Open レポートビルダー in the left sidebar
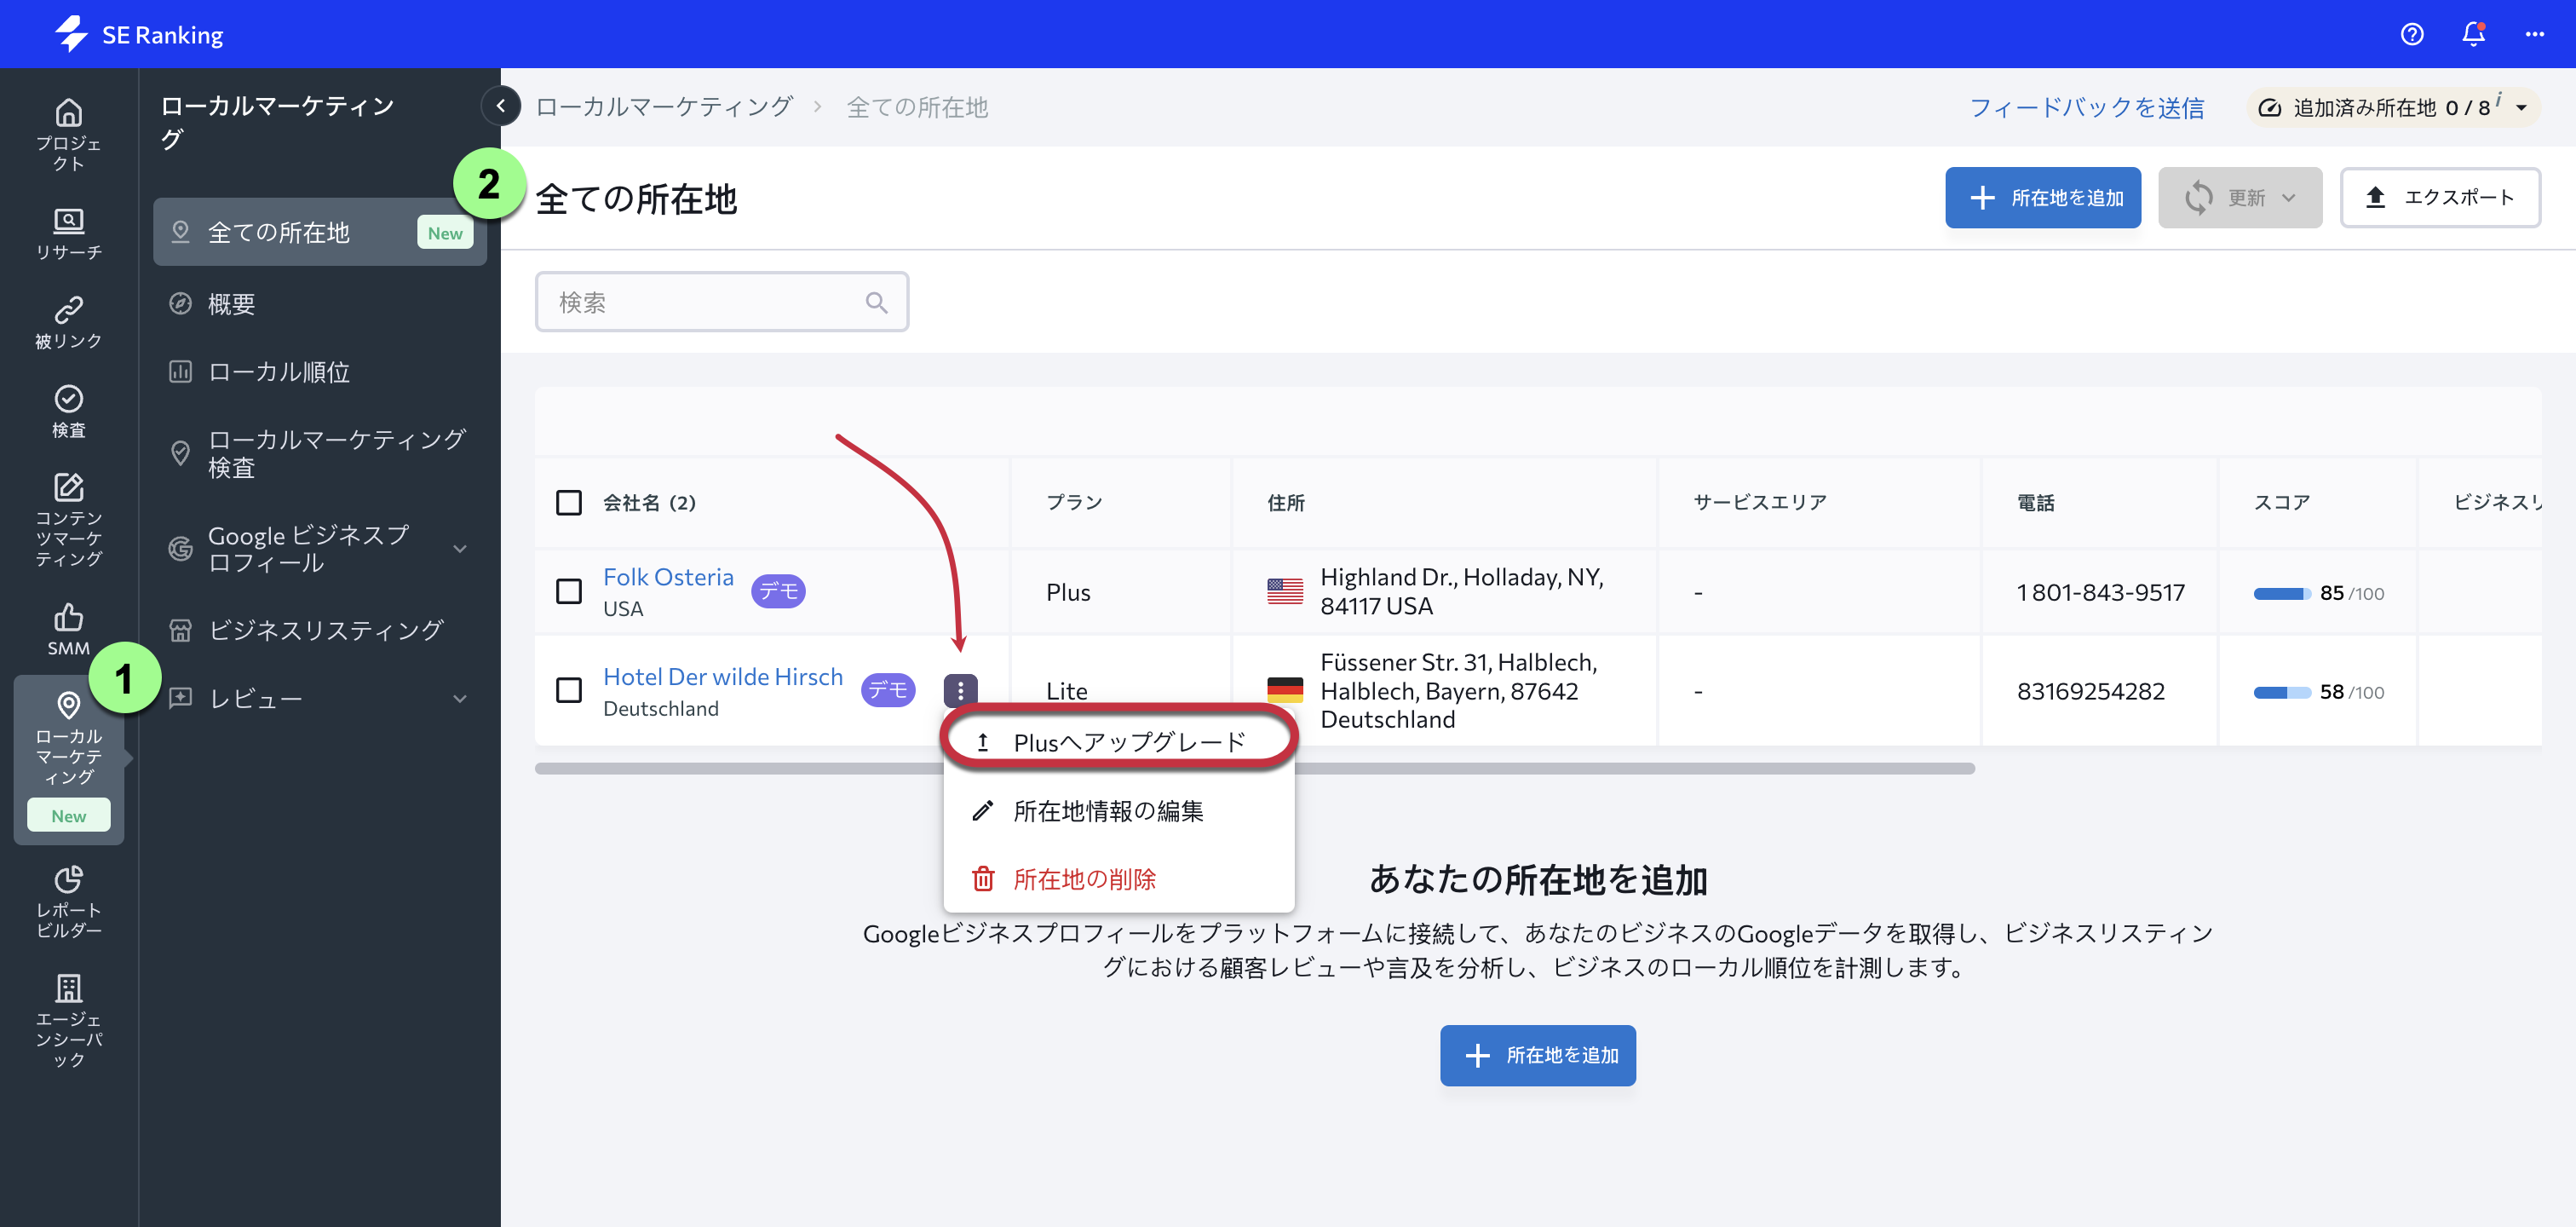 (68, 901)
